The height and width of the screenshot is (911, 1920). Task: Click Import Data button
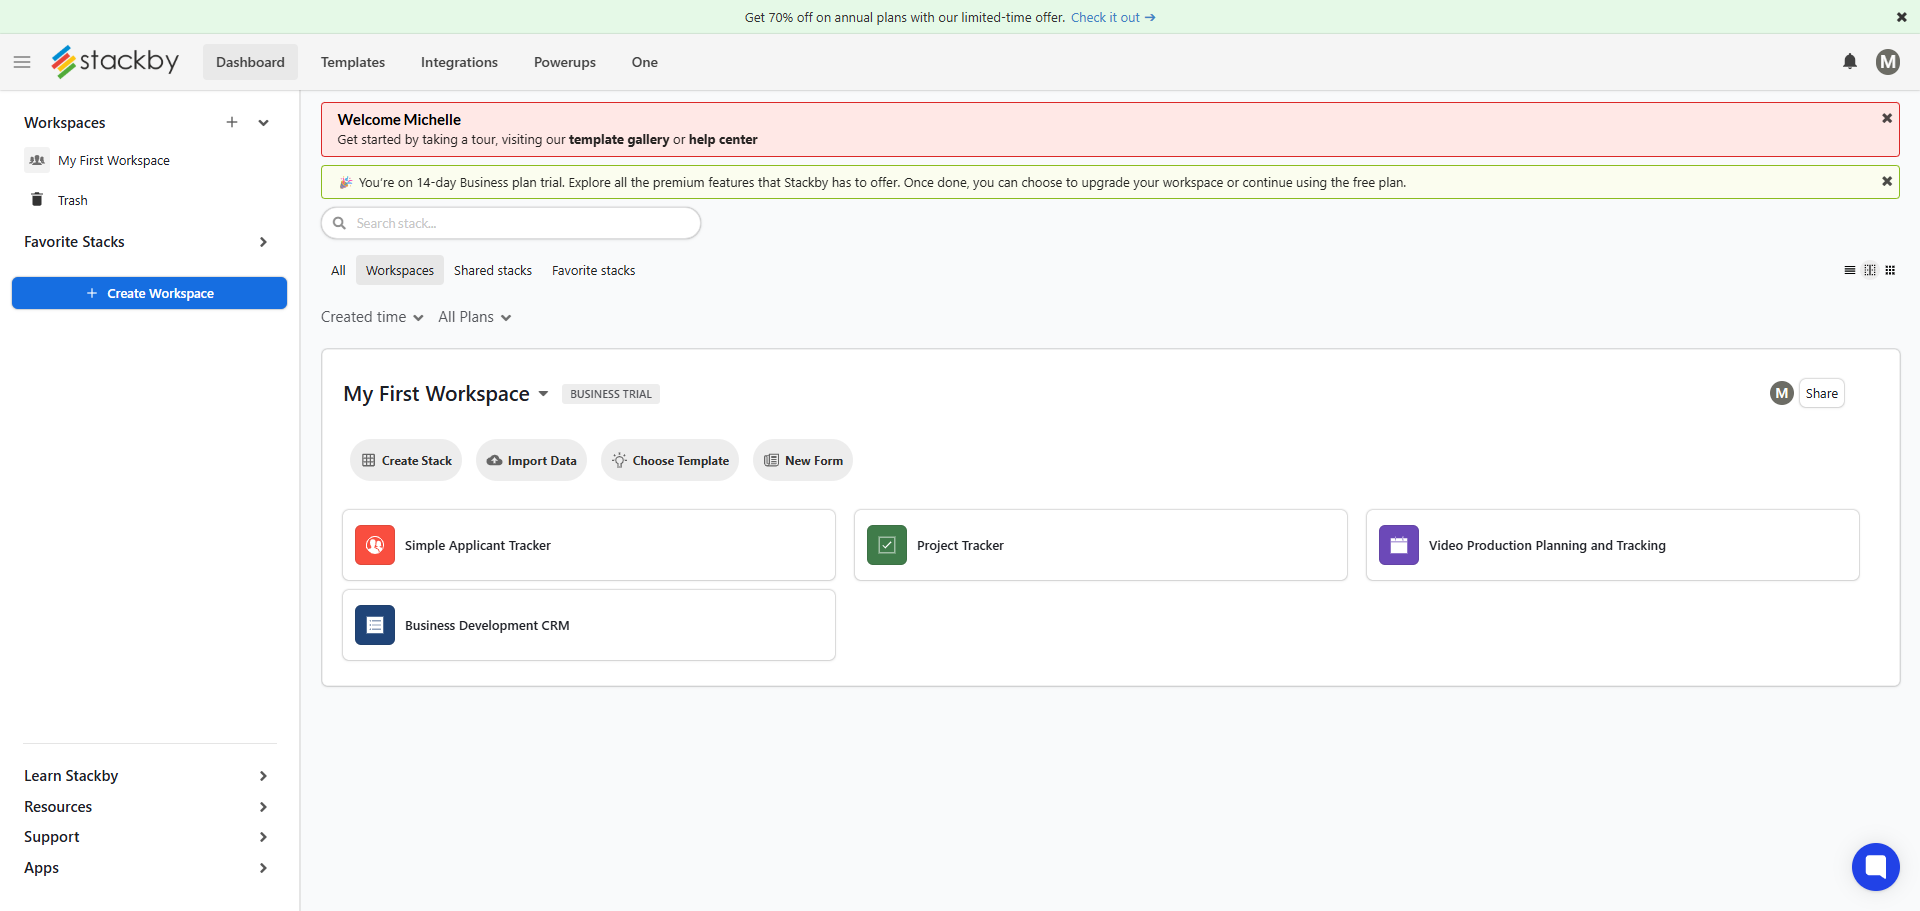click(x=531, y=460)
